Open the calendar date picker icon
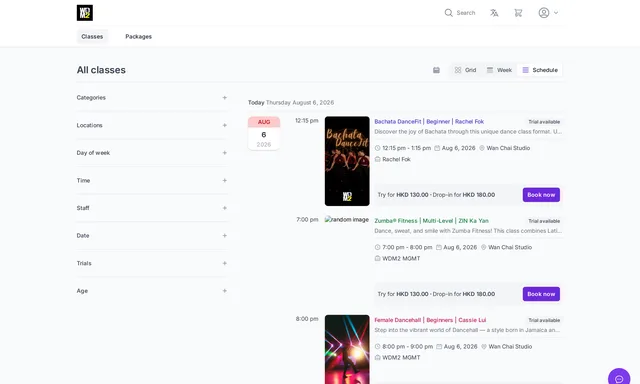Image resolution: width=640 pixels, height=384 pixels. [436, 70]
